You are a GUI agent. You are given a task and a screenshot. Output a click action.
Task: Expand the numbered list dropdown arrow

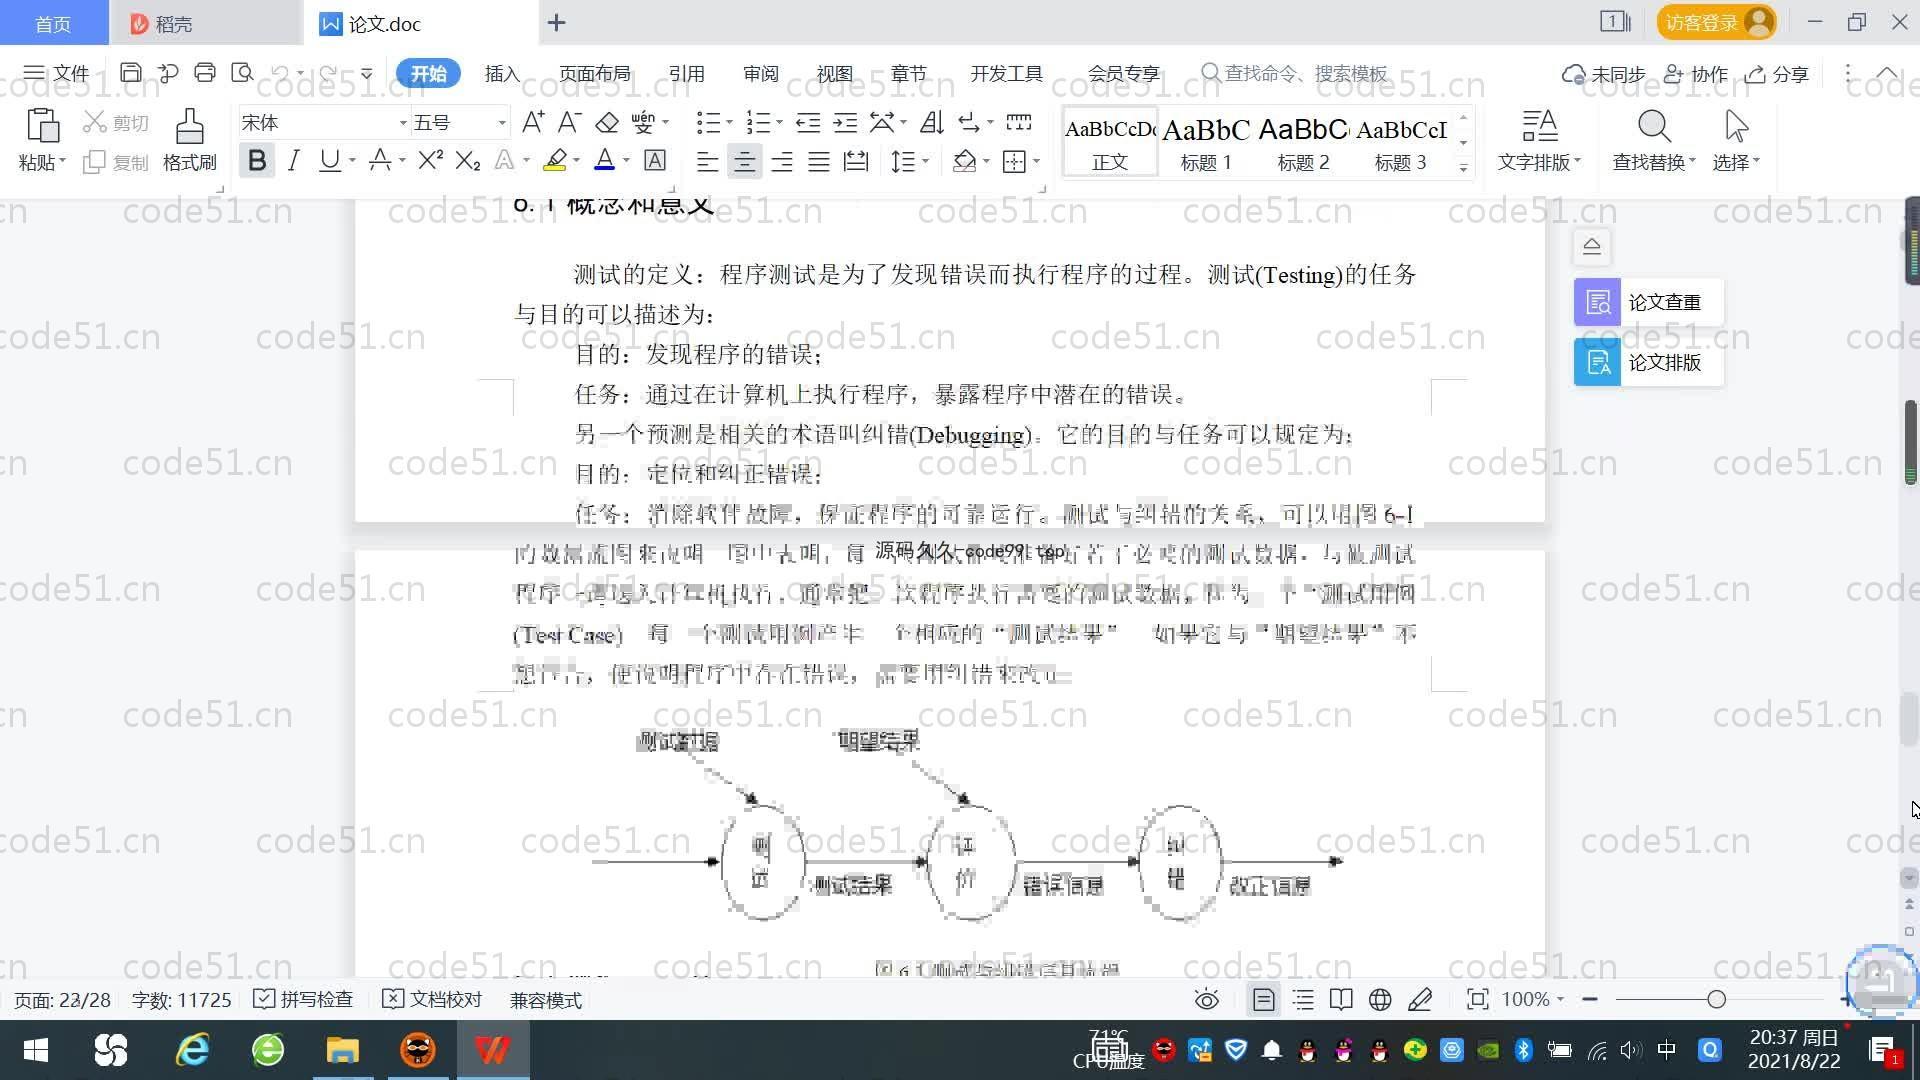779,123
